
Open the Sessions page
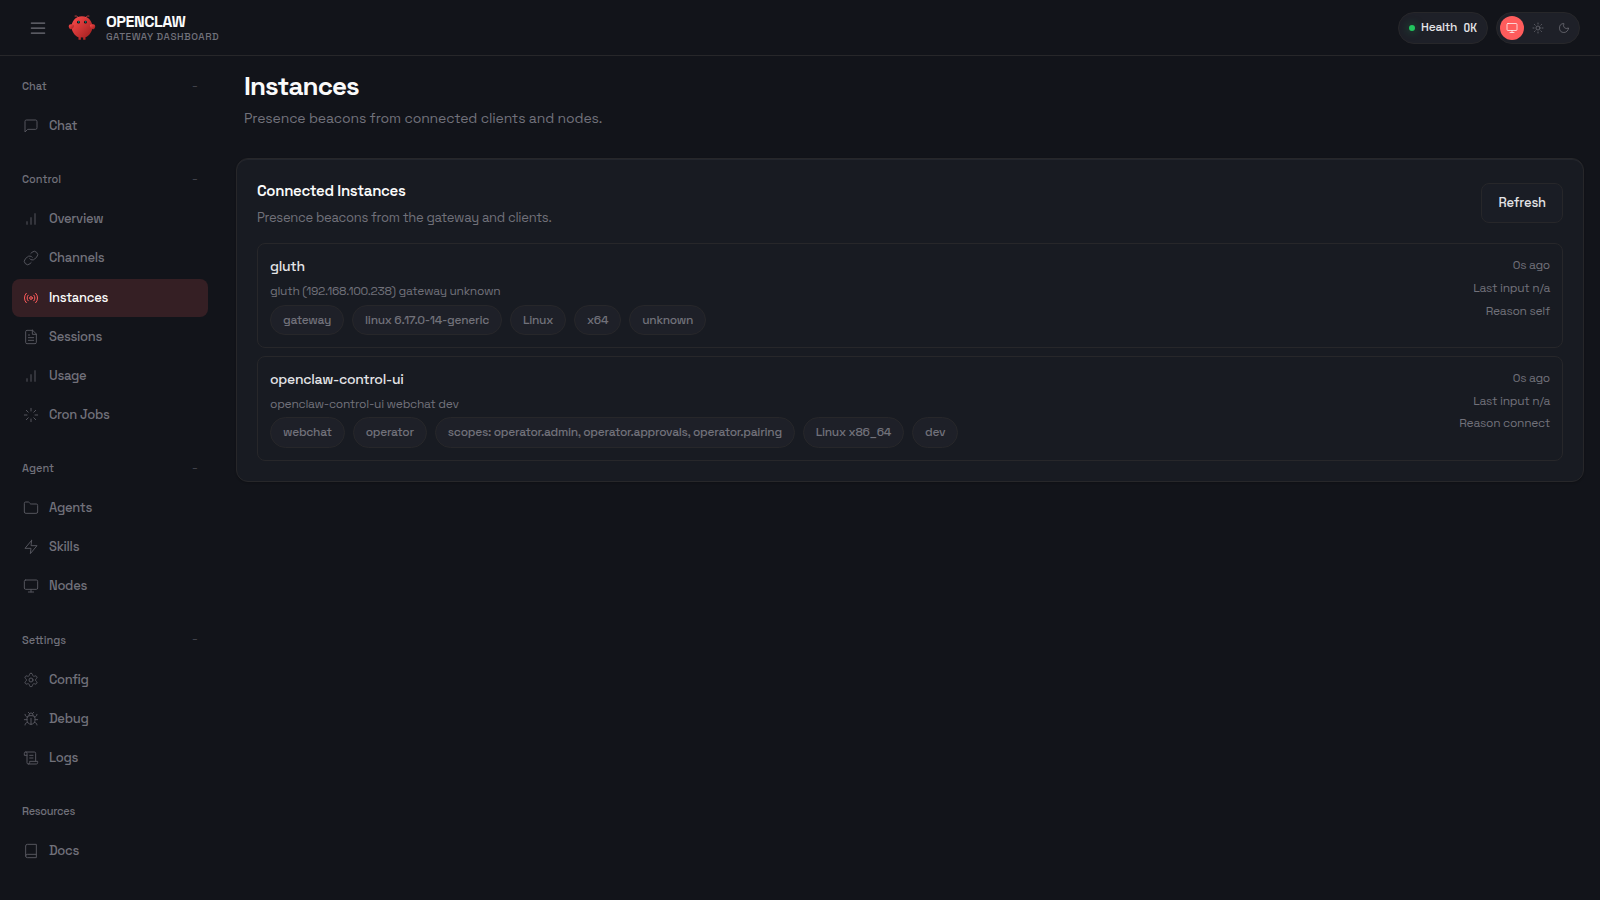pyautogui.click(x=75, y=336)
